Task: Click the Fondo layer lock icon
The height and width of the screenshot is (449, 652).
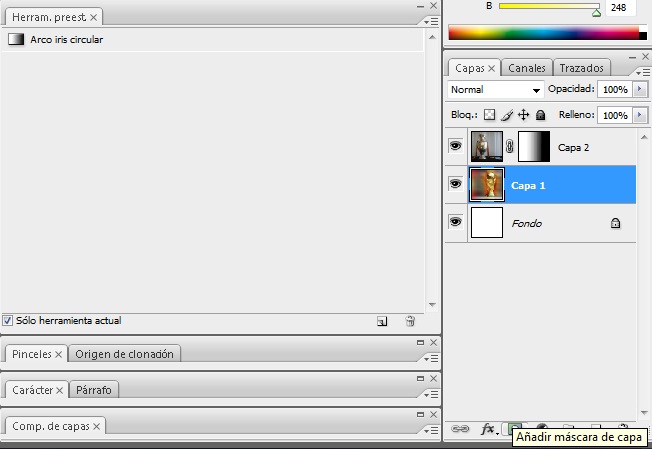Action: point(615,223)
